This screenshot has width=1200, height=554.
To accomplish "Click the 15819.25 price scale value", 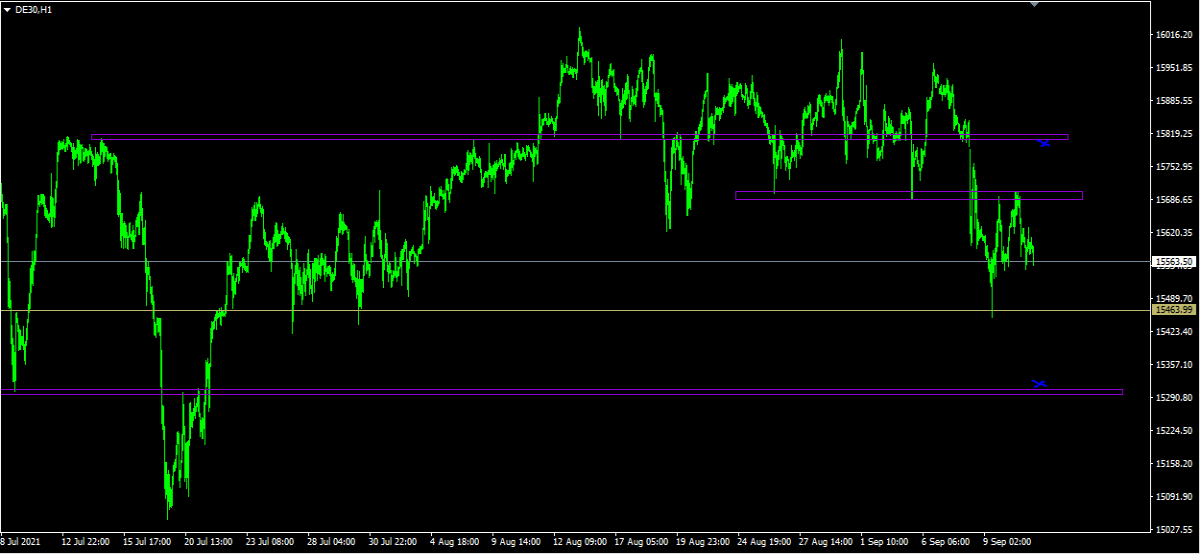I will pos(1174,134).
